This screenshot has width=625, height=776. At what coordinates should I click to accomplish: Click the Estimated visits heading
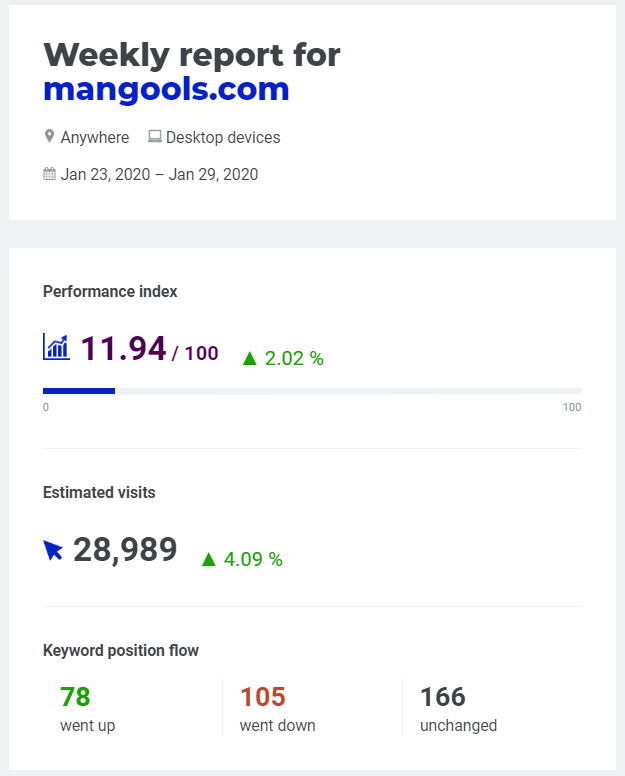(99, 492)
